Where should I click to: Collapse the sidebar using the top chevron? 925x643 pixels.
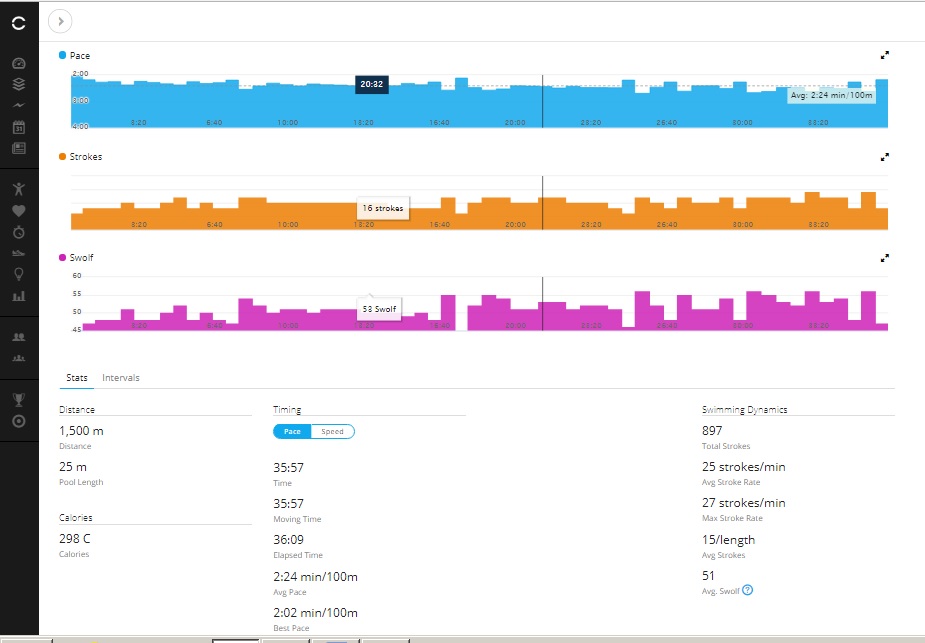[x=58, y=20]
